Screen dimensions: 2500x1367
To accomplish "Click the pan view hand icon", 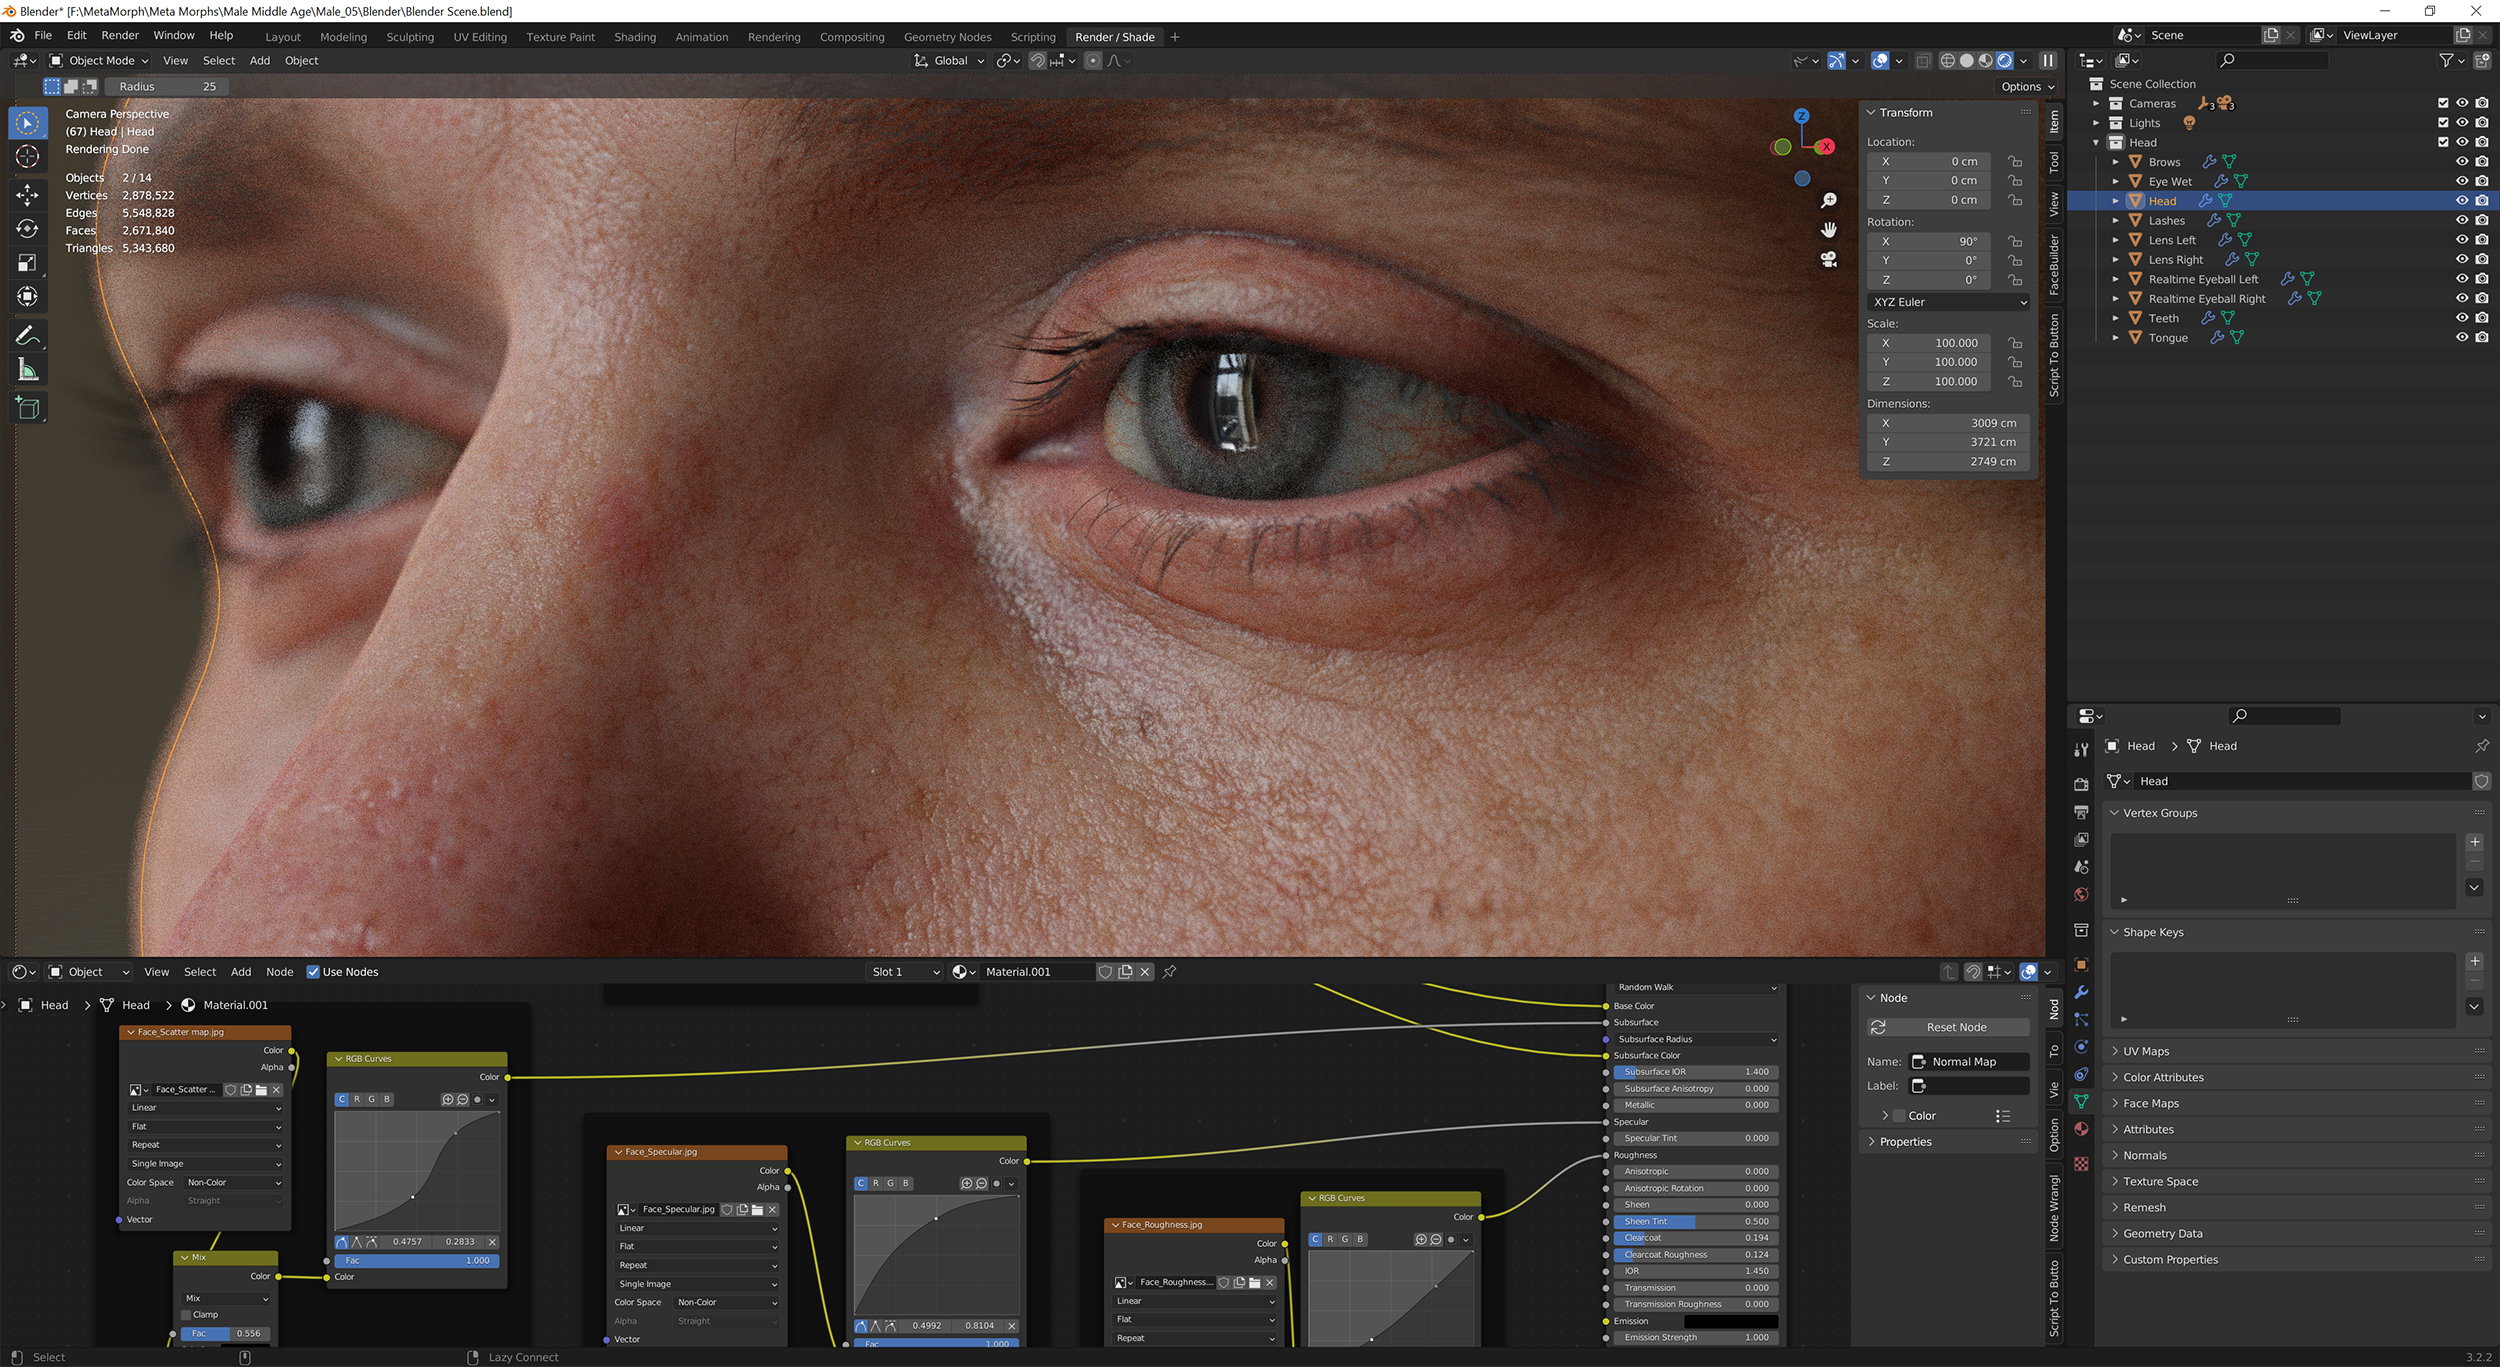I will (x=1829, y=230).
